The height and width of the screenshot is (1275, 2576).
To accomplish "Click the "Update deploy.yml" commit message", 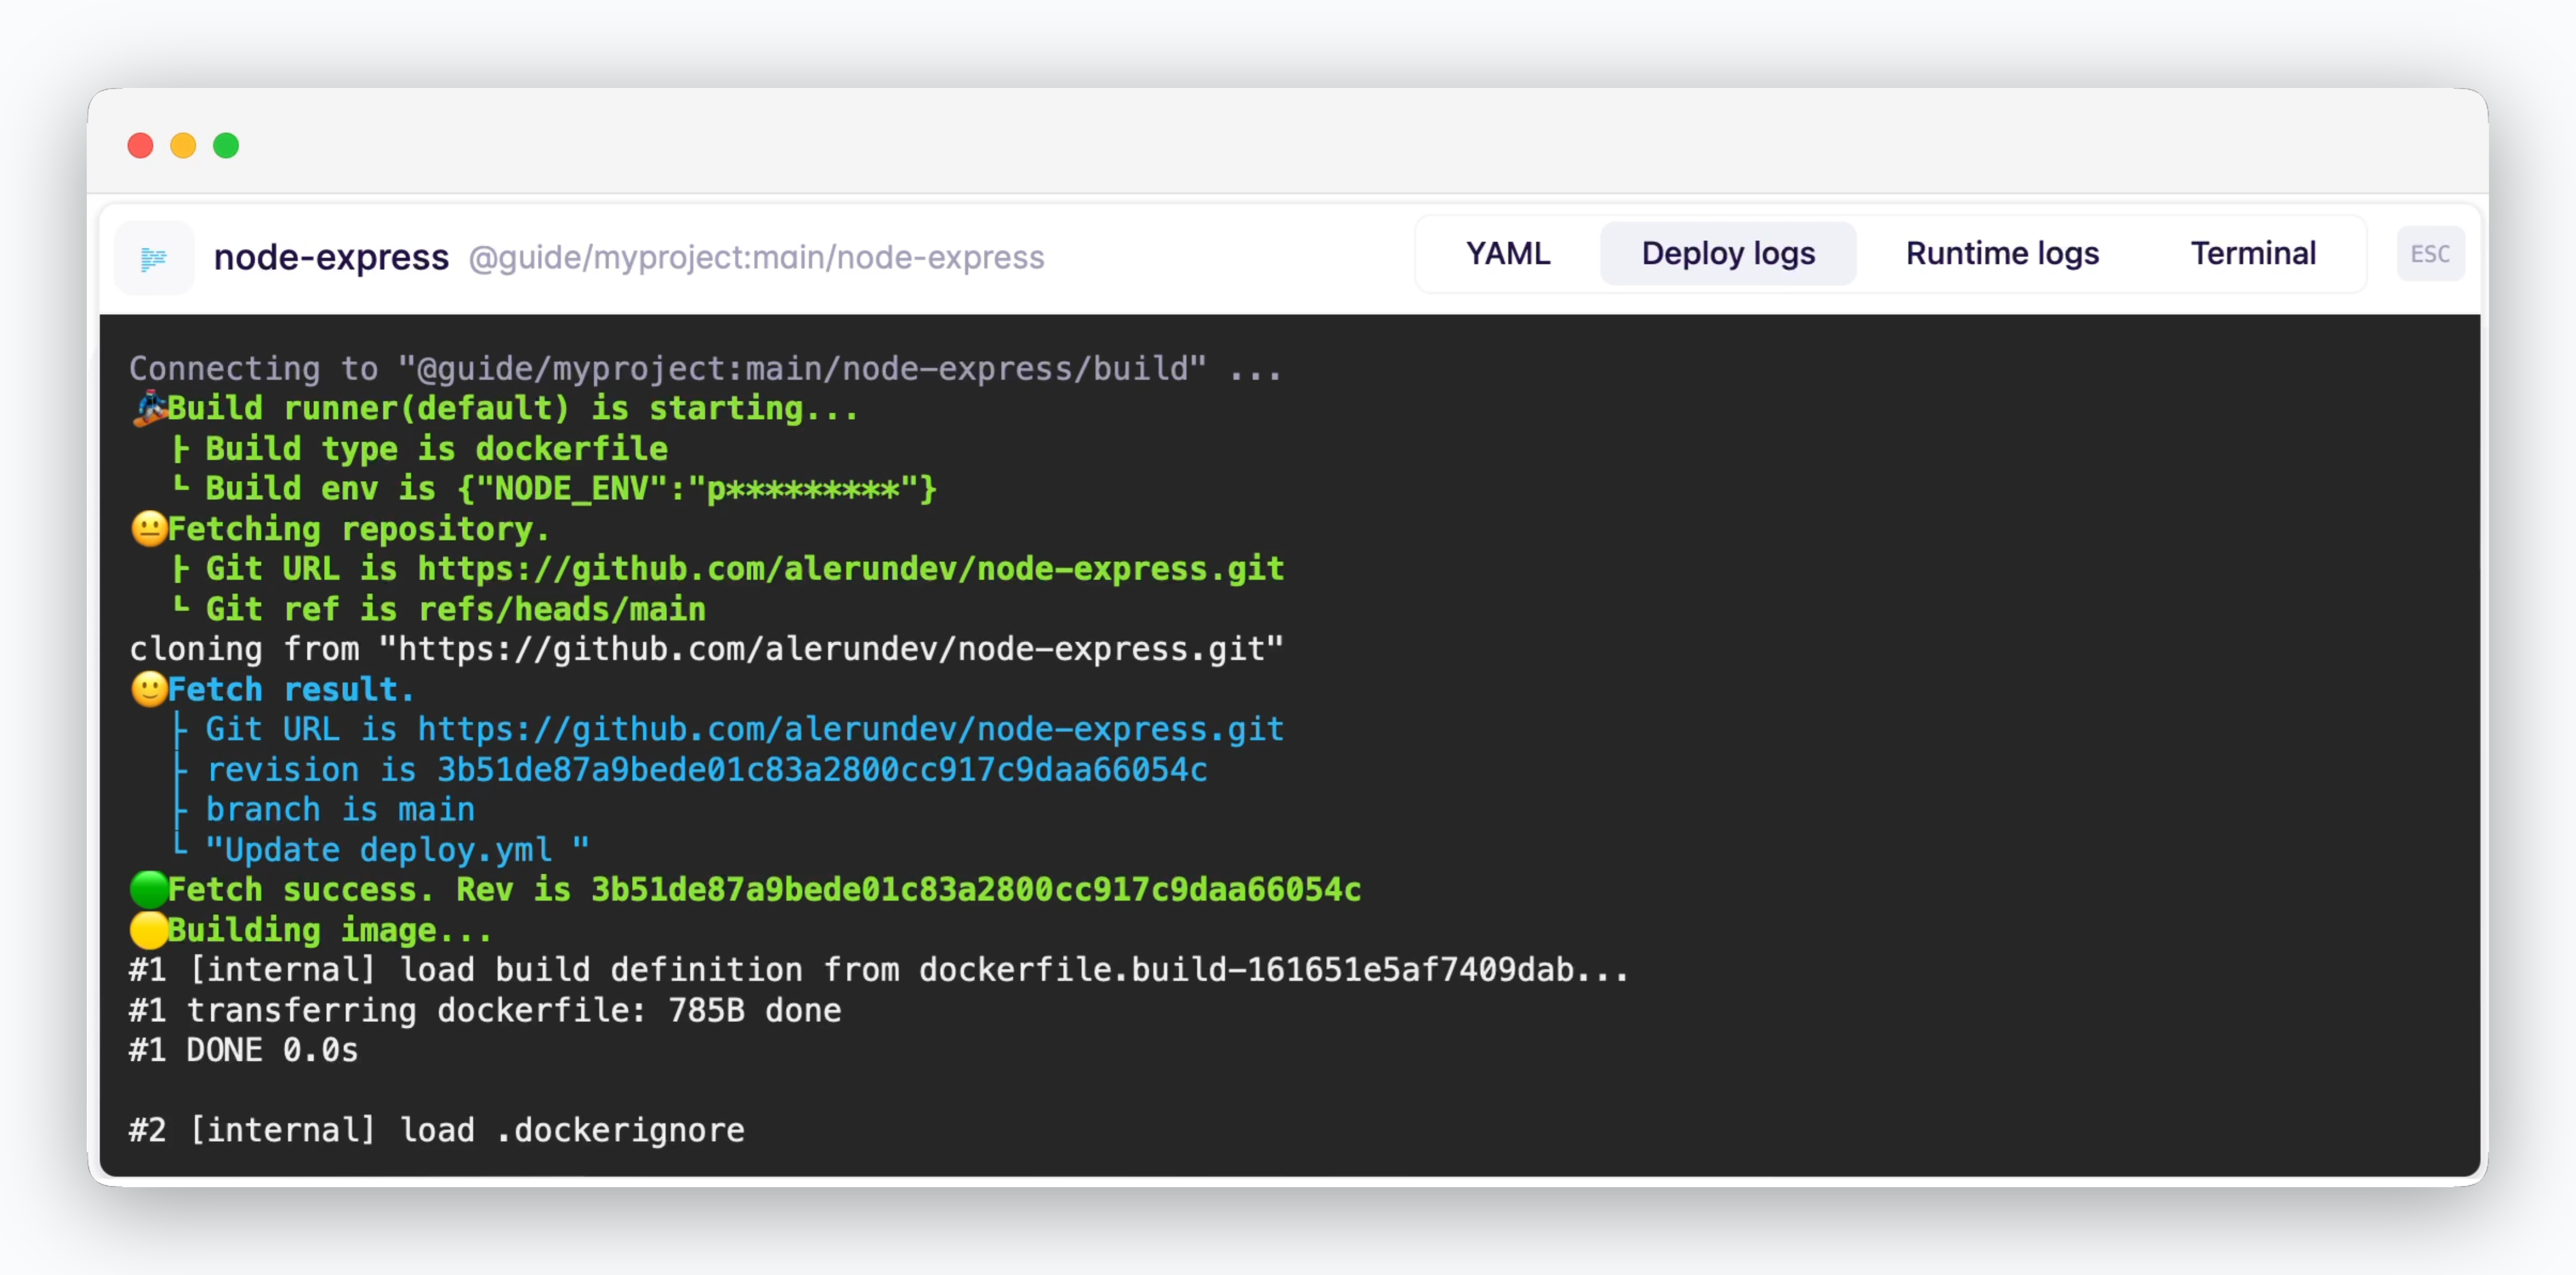I will click(x=397, y=849).
